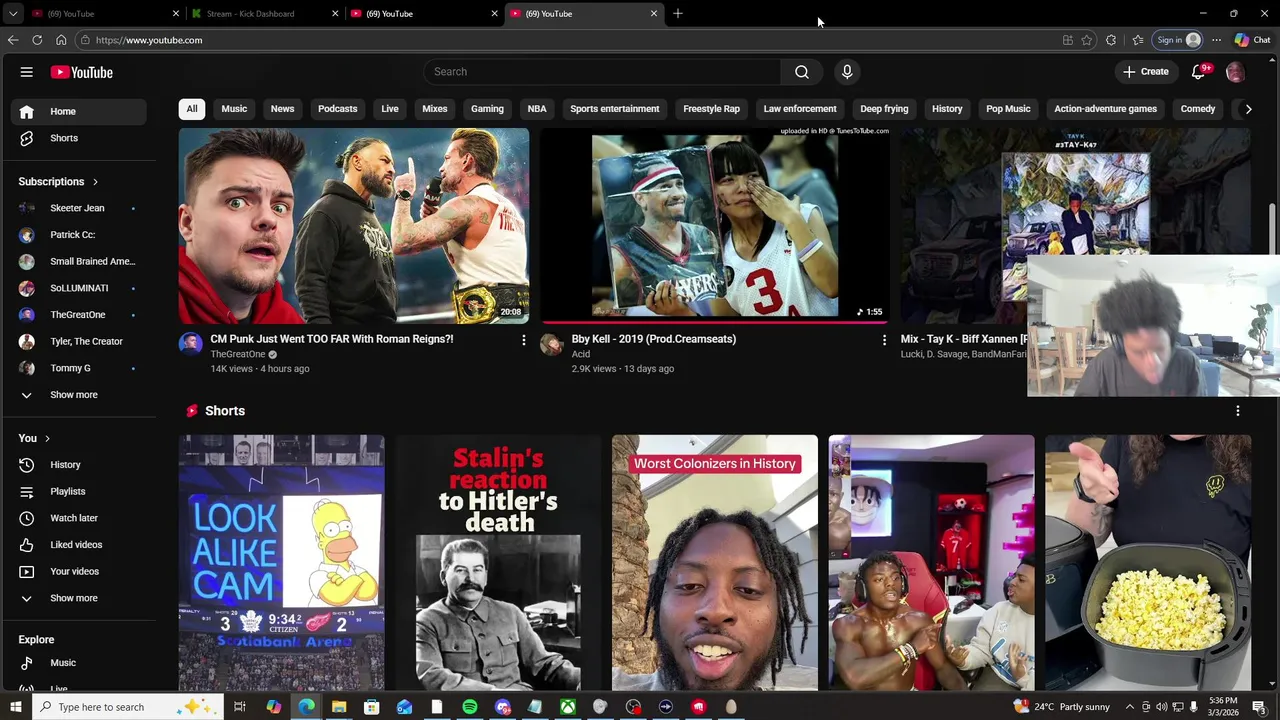Click the browser back arrow
The height and width of the screenshot is (720, 1280).
point(13,40)
